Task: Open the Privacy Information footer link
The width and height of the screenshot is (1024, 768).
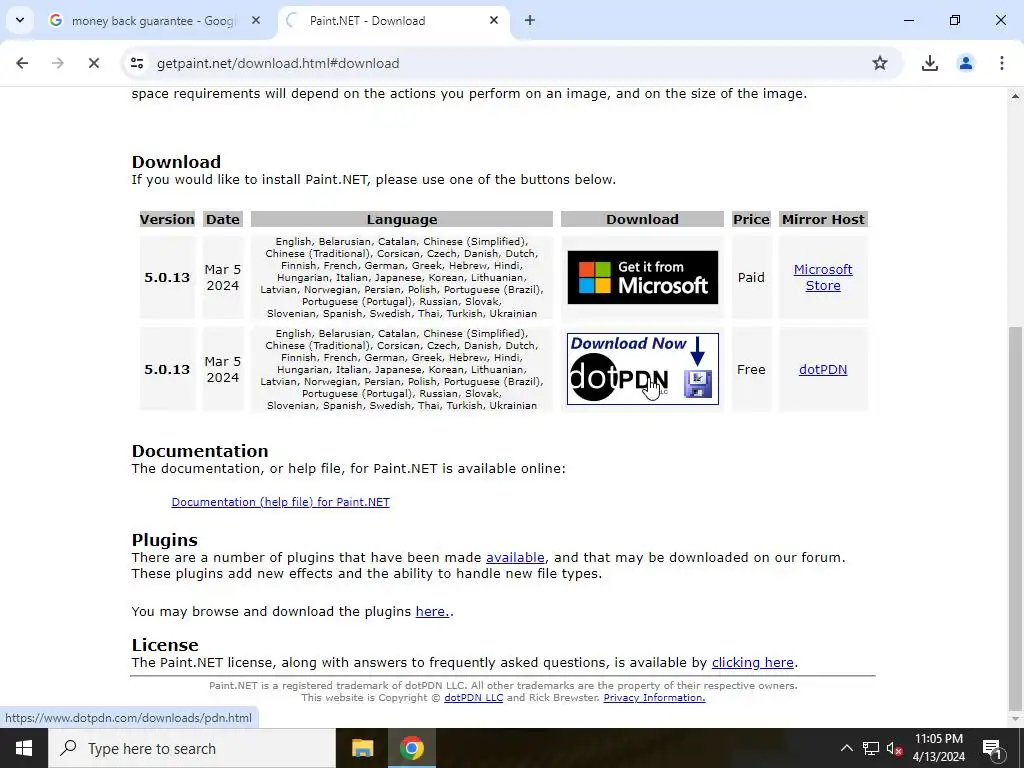Action: pos(654,697)
